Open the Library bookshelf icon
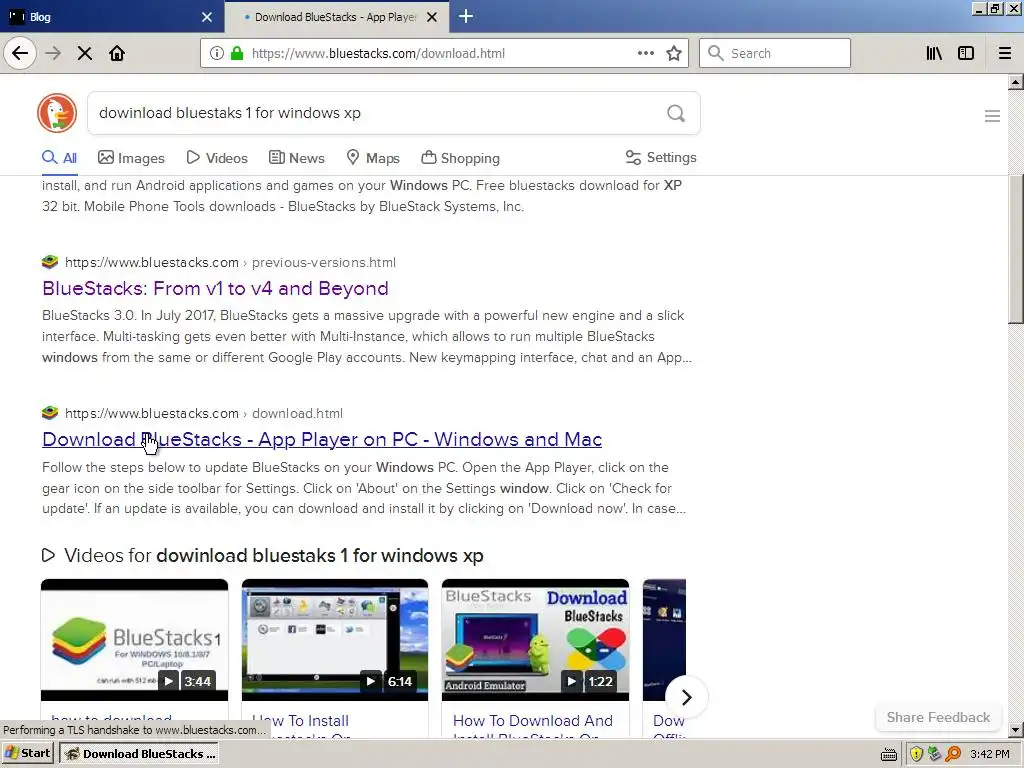 coord(934,53)
